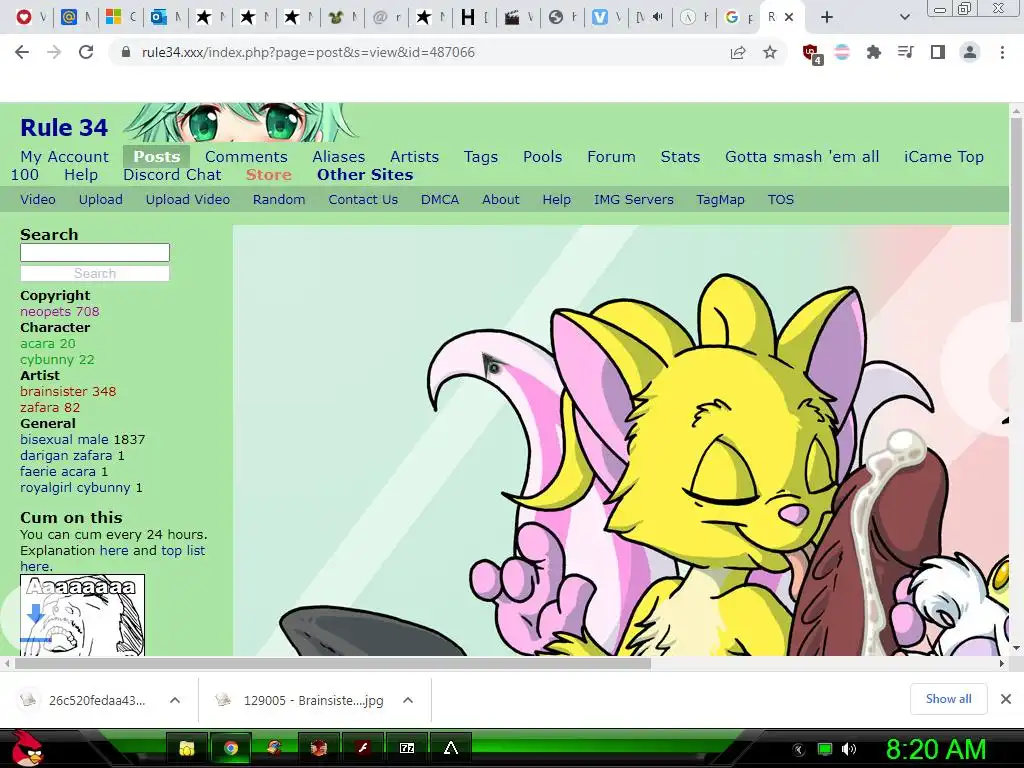Expand options for 129005 Brainsiste jpg download

(x=408, y=700)
